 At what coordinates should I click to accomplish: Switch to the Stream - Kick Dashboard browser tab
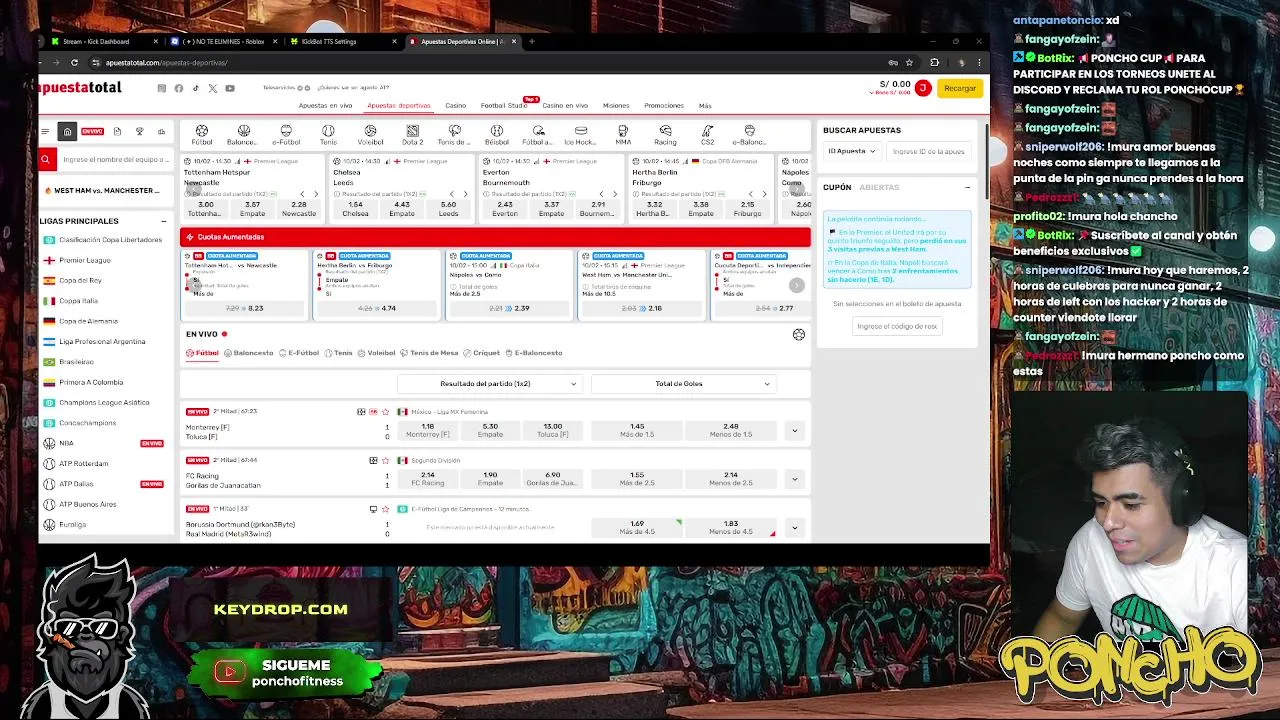coord(105,42)
